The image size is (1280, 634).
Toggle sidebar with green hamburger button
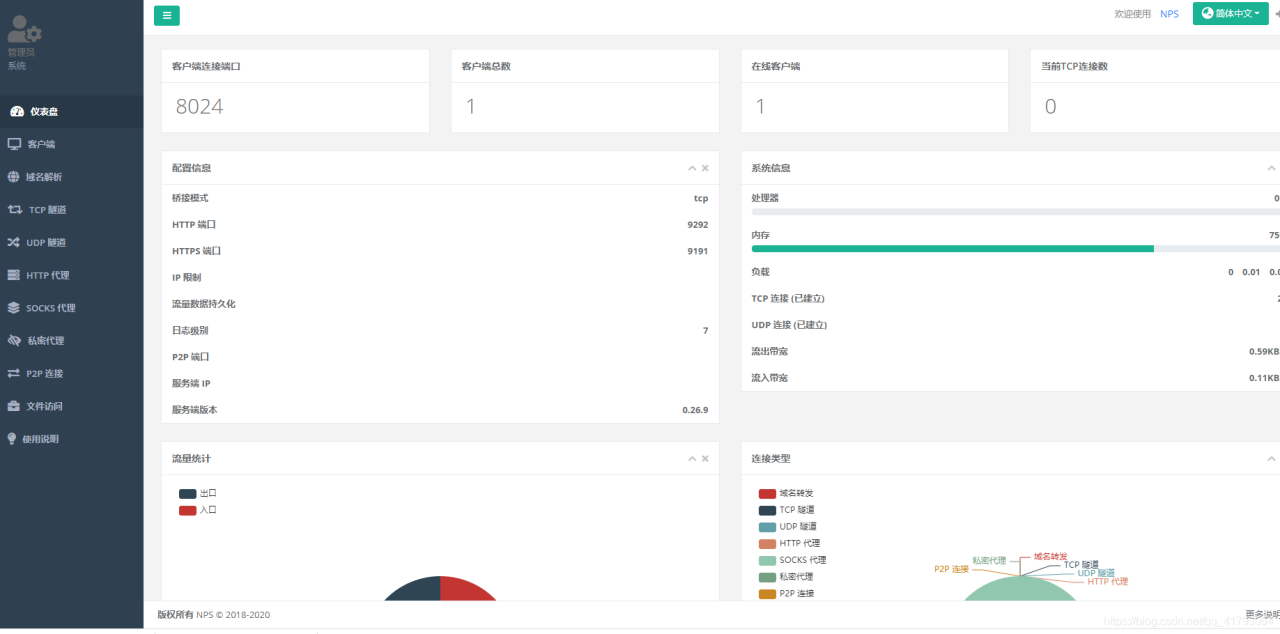click(167, 14)
